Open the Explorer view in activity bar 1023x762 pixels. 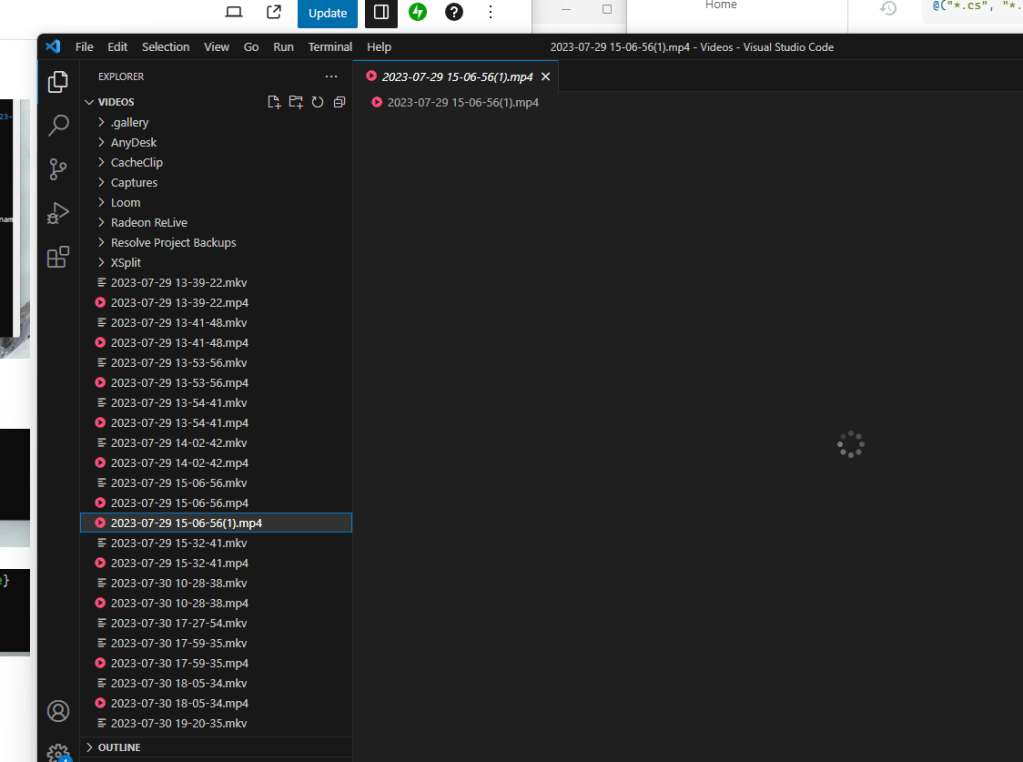58,82
